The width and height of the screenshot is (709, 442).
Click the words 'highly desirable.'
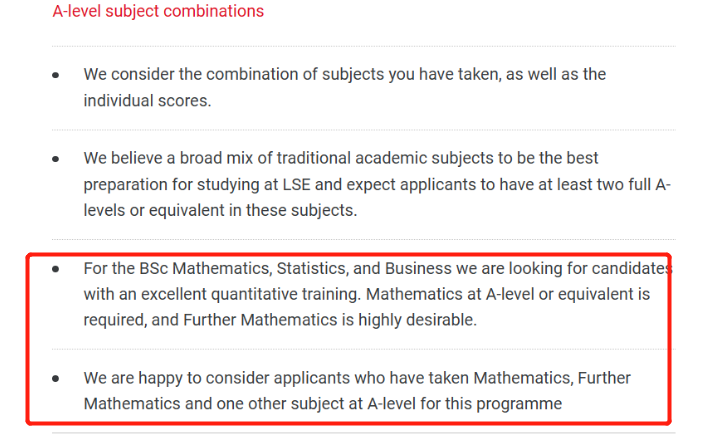tap(418, 320)
